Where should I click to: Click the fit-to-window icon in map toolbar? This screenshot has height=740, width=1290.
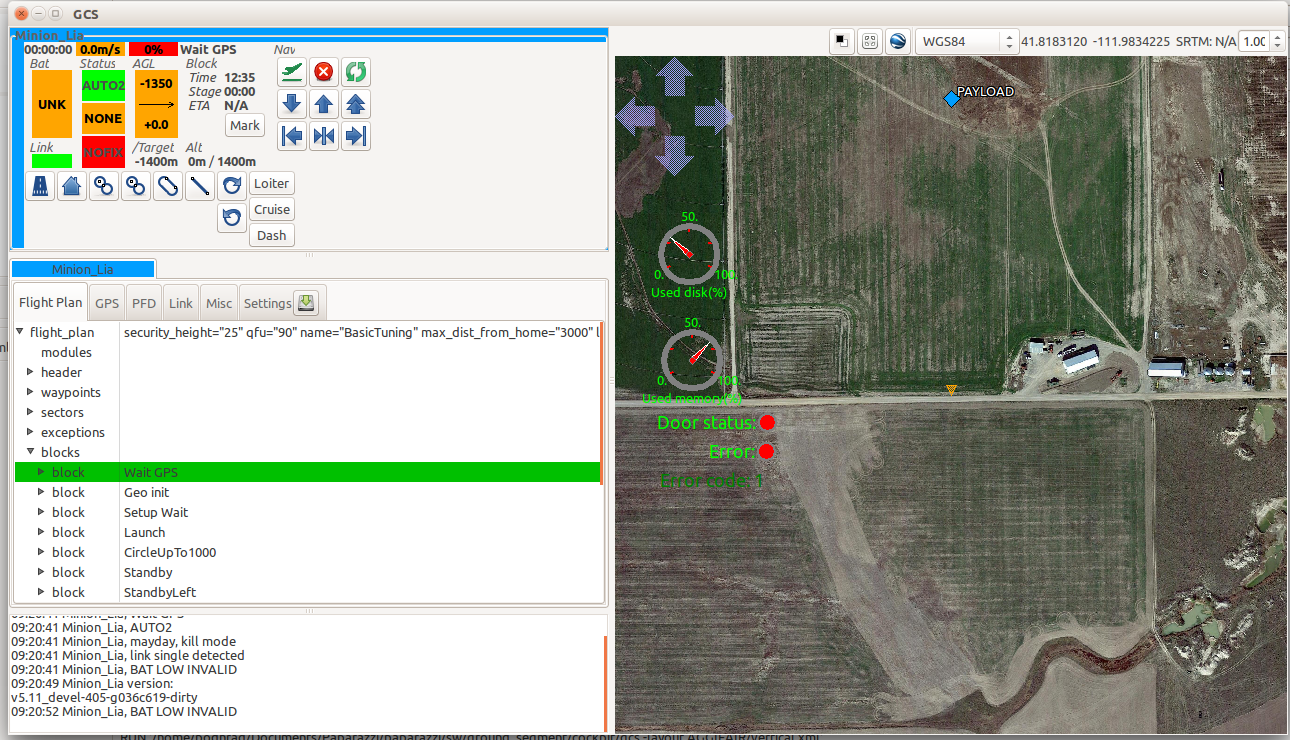870,41
